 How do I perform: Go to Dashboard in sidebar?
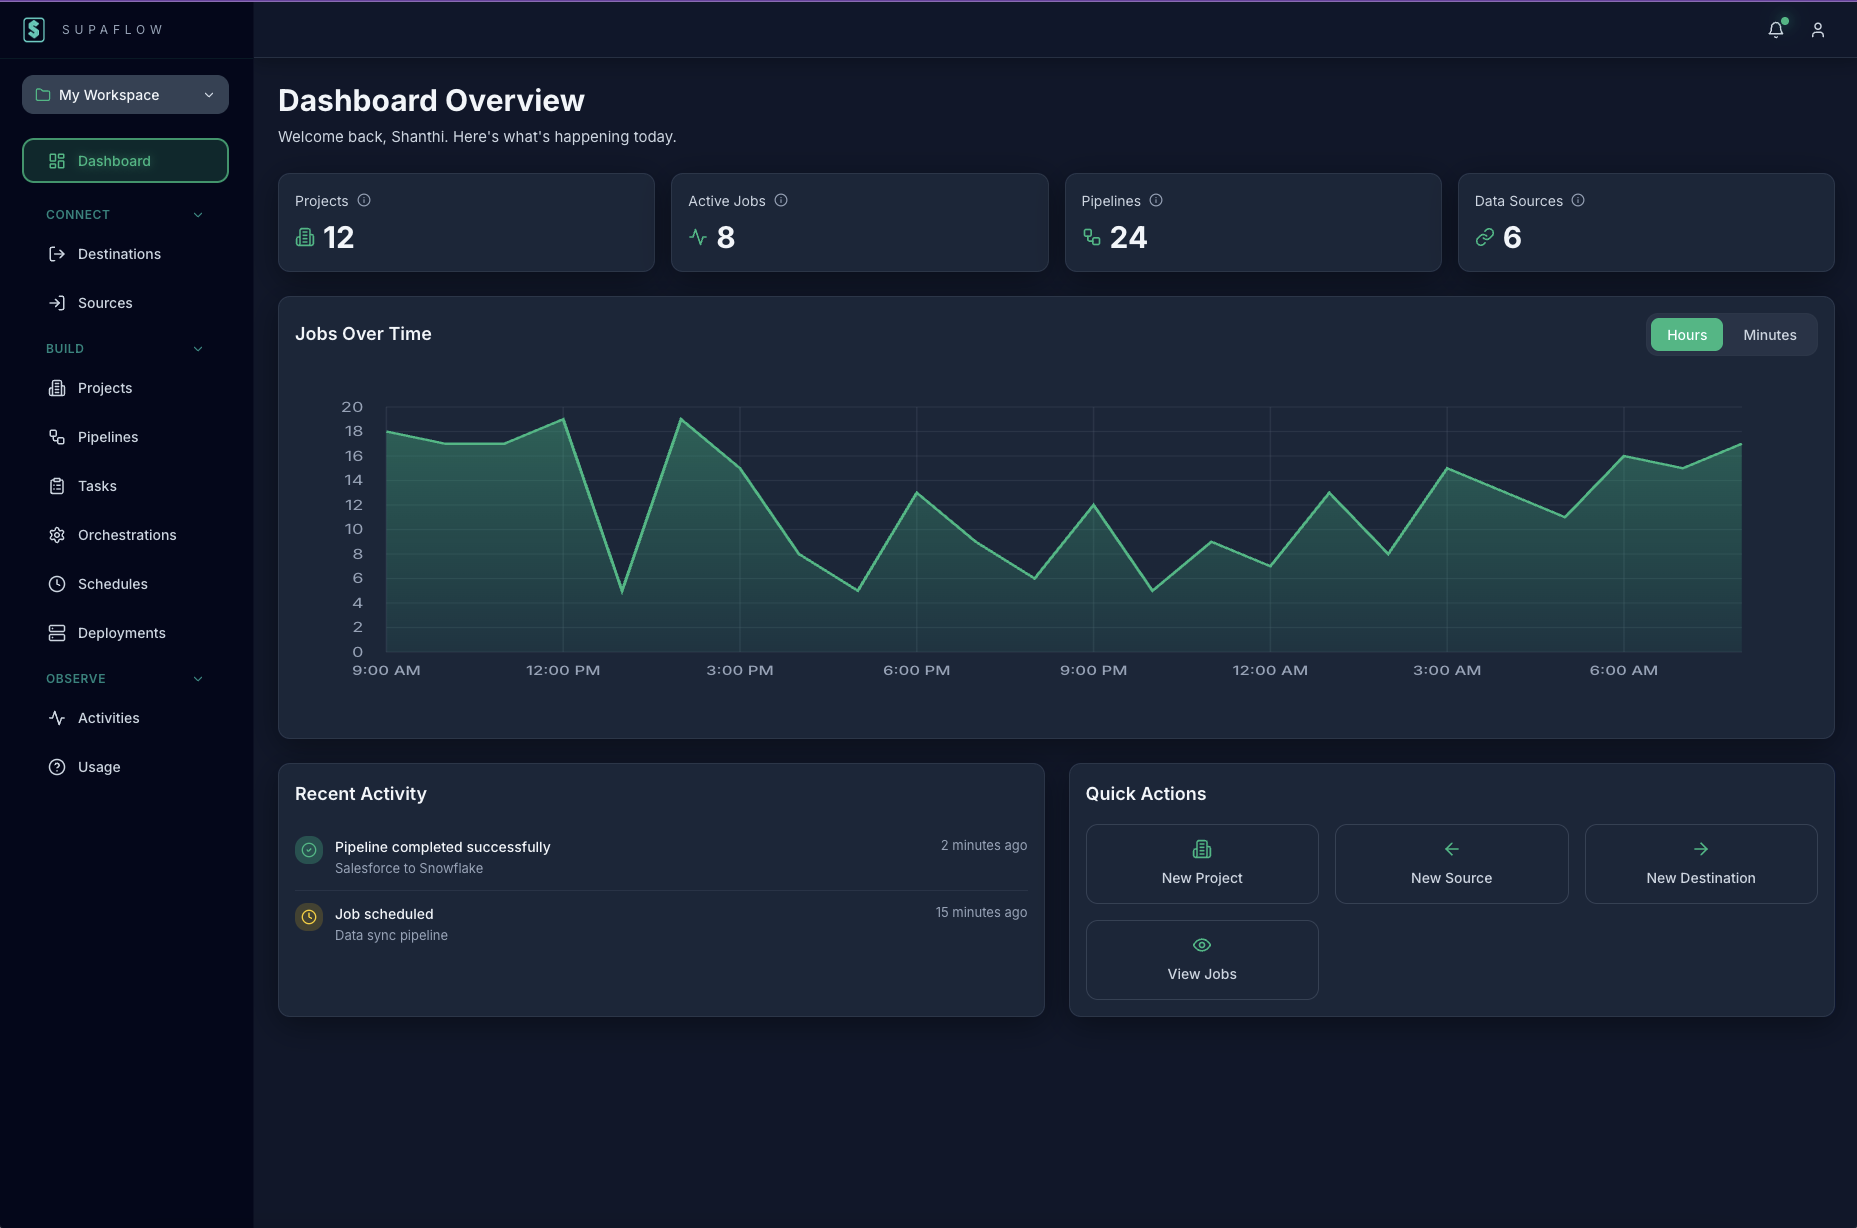[x=125, y=161]
